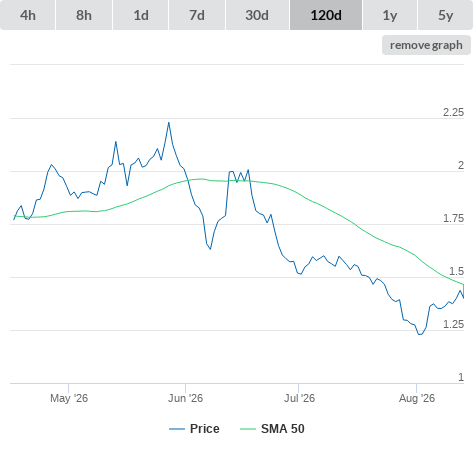474x455 pixels.
Task: Click the Aug '26 axis label
Action: [417, 398]
